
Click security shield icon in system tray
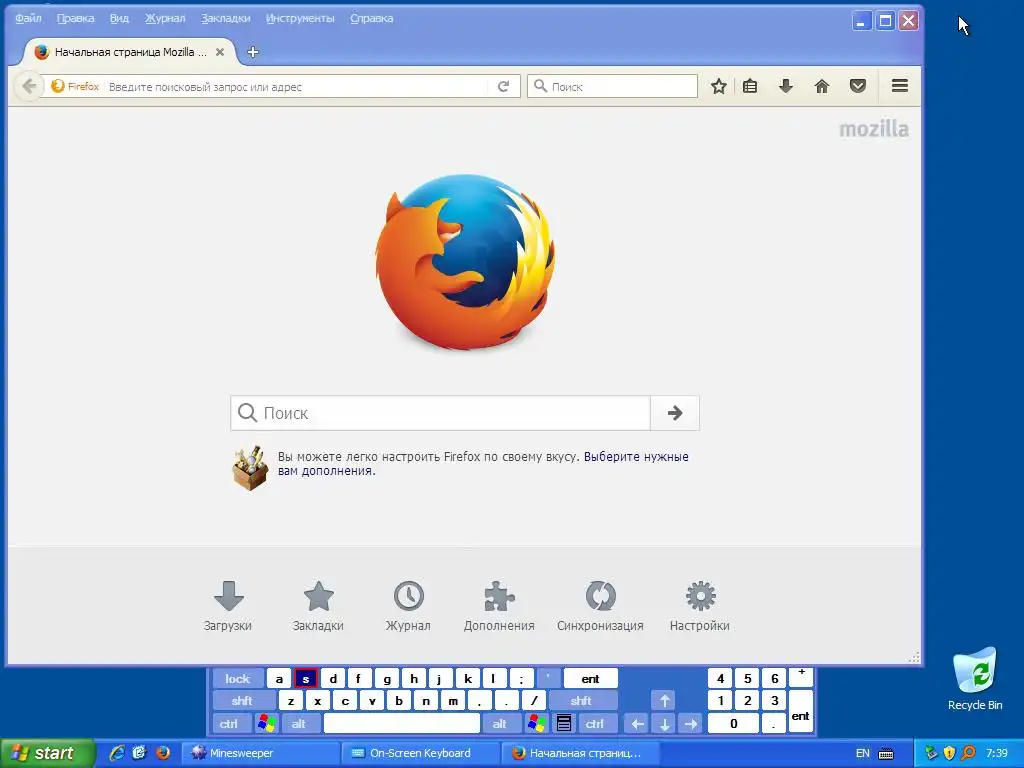click(950, 753)
